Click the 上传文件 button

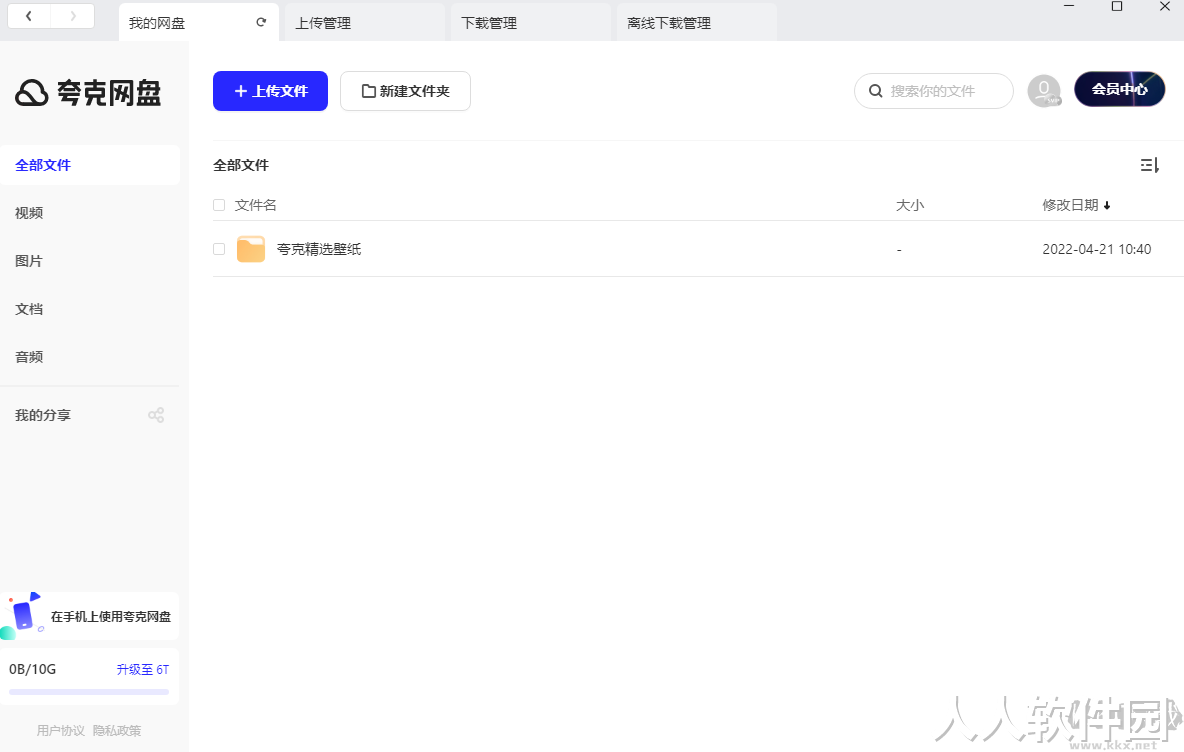pos(270,91)
